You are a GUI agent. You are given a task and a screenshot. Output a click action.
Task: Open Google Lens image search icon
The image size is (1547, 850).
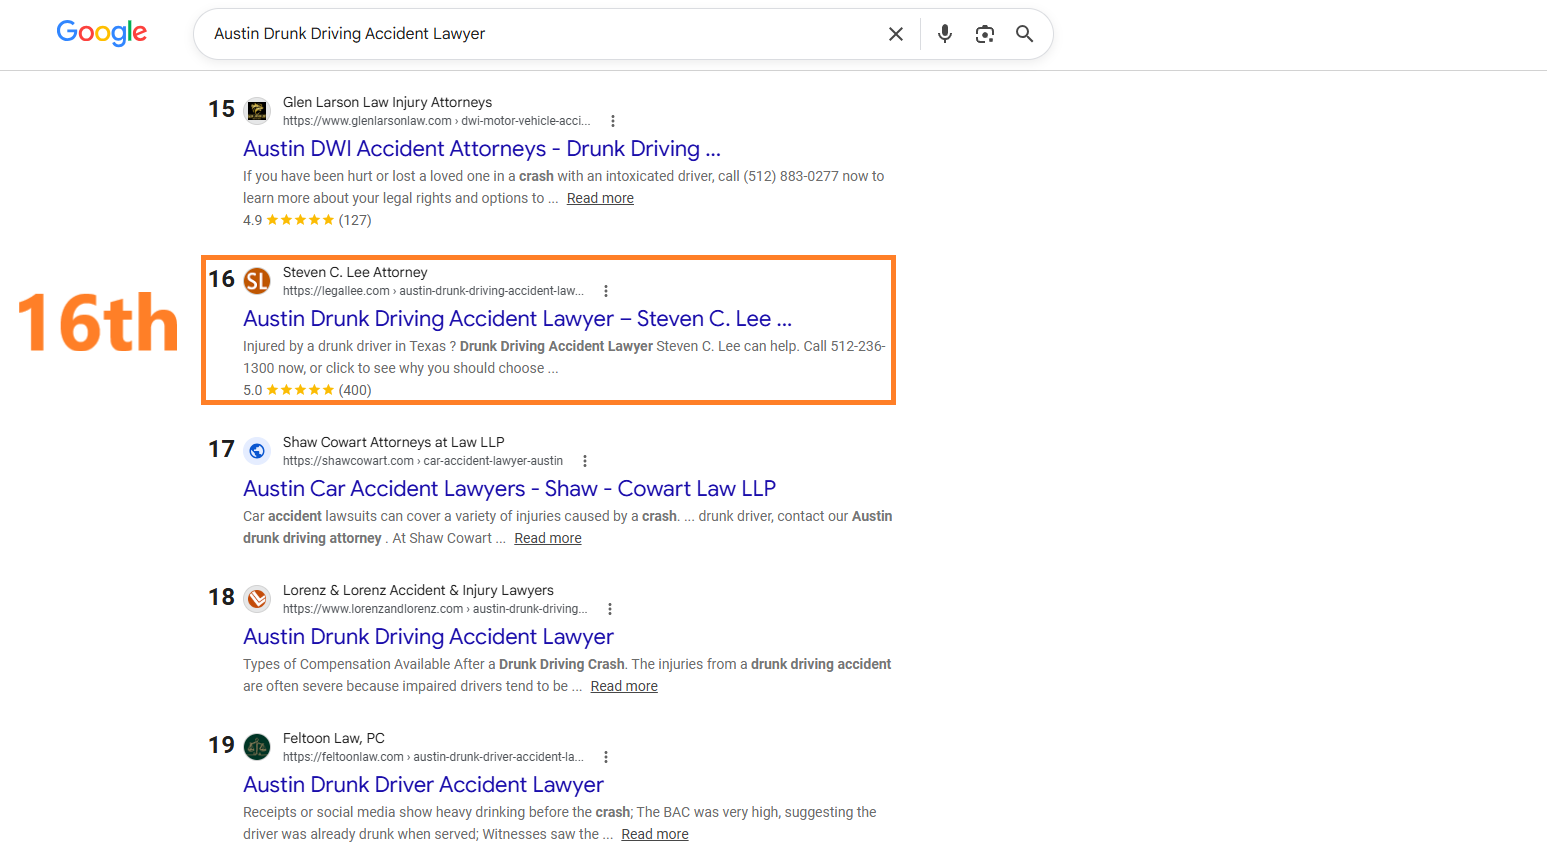click(x=985, y=34)
